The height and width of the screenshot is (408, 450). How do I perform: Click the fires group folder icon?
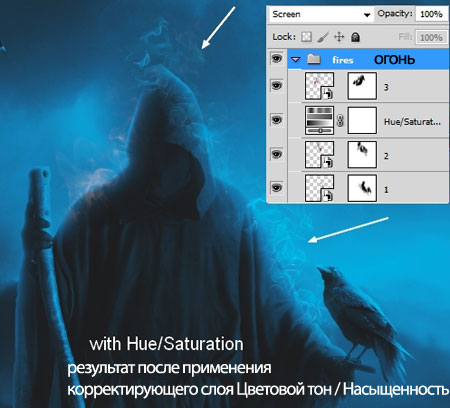(x=314, y=59)
